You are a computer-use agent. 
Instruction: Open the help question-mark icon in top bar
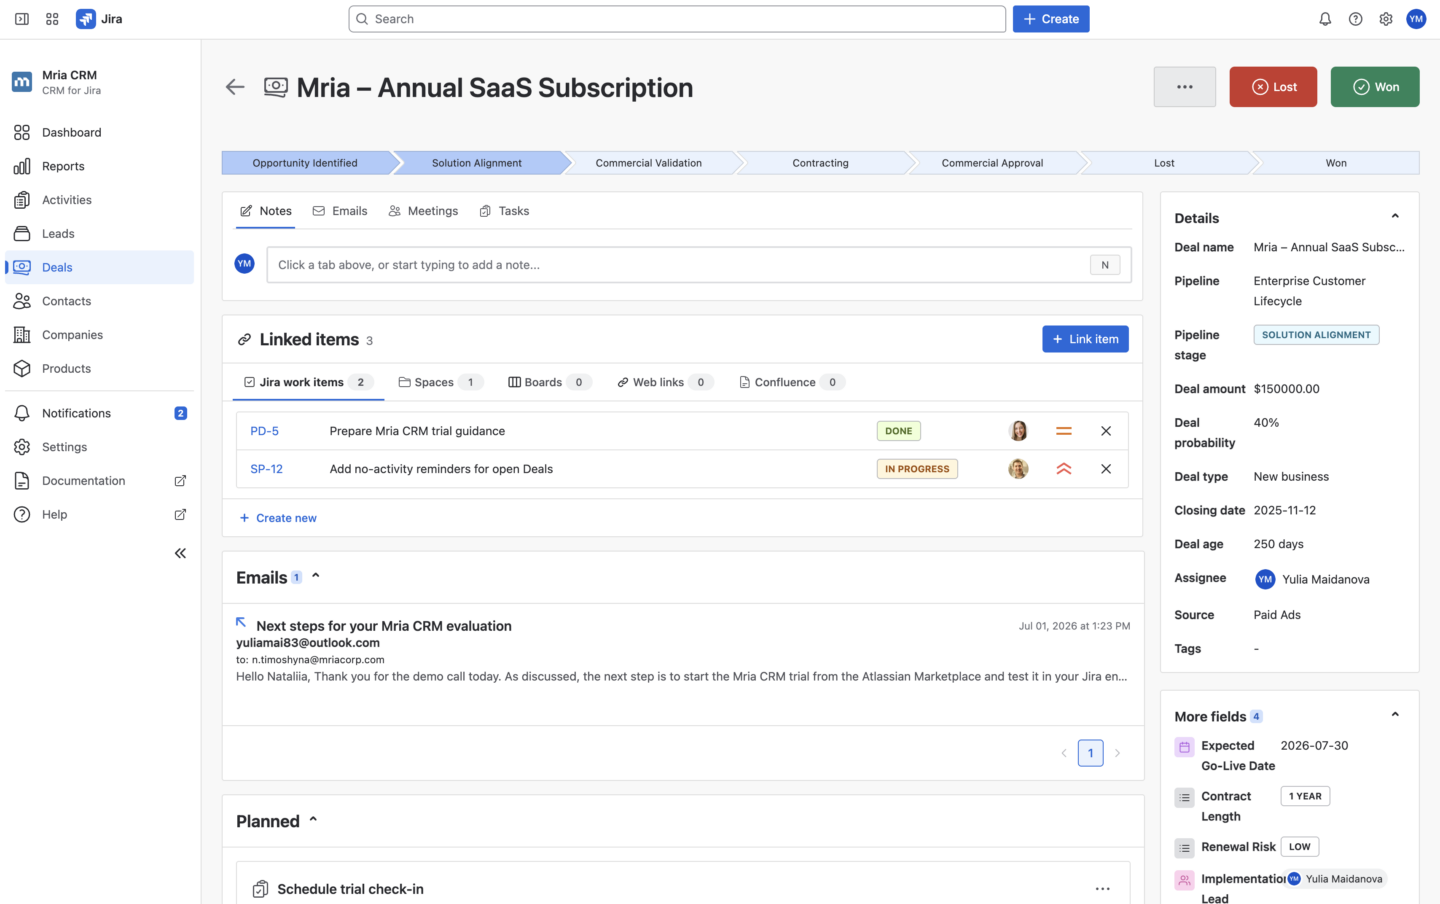click(x=1355, y=19)
